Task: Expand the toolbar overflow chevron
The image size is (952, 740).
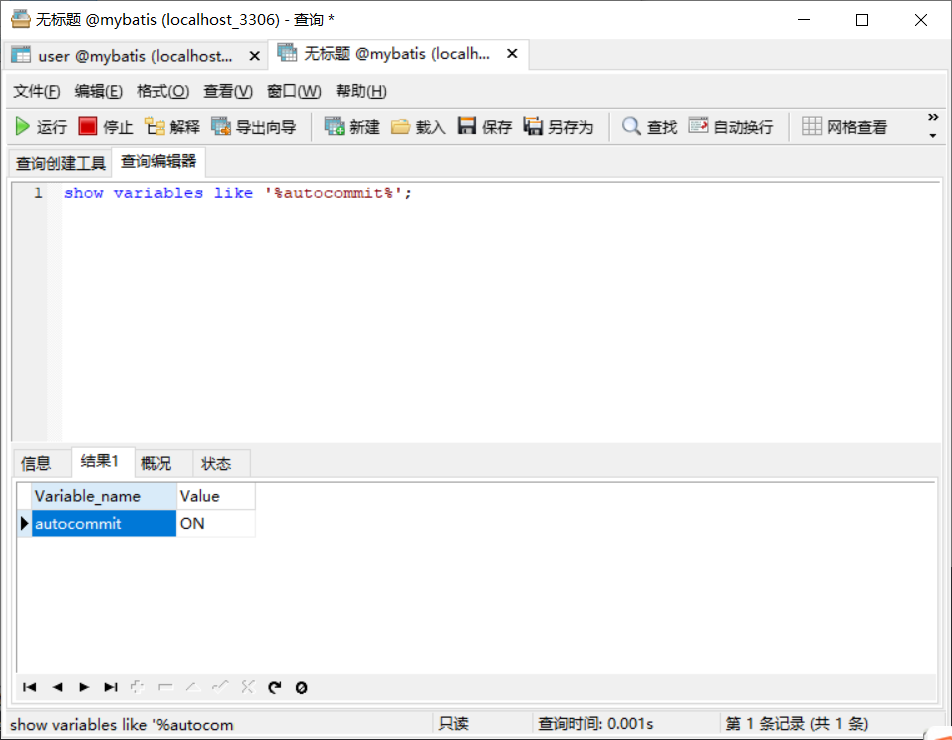Action: tap(934, 118)
